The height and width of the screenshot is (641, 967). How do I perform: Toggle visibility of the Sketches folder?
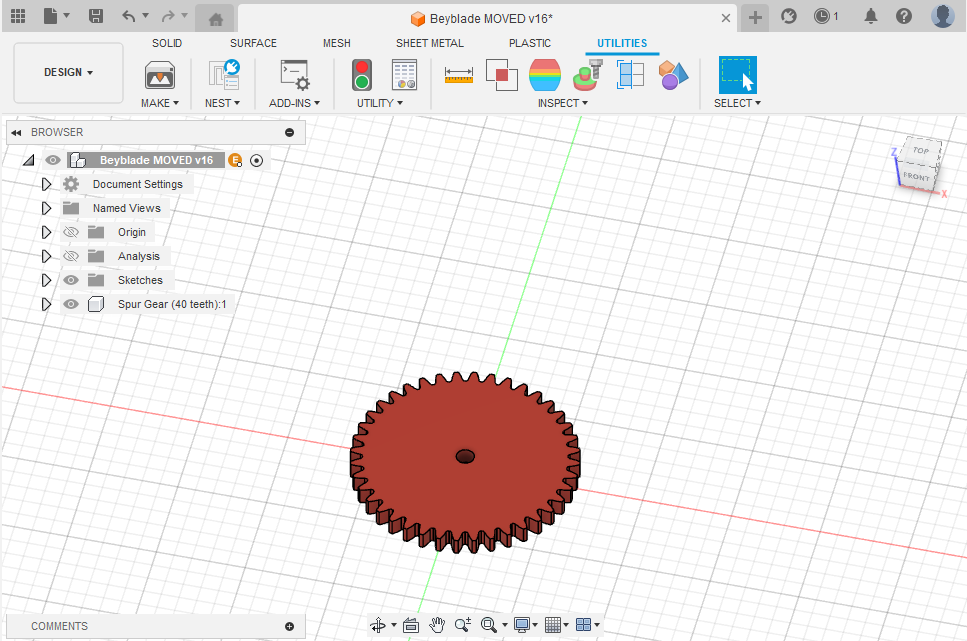pos(70,280)
